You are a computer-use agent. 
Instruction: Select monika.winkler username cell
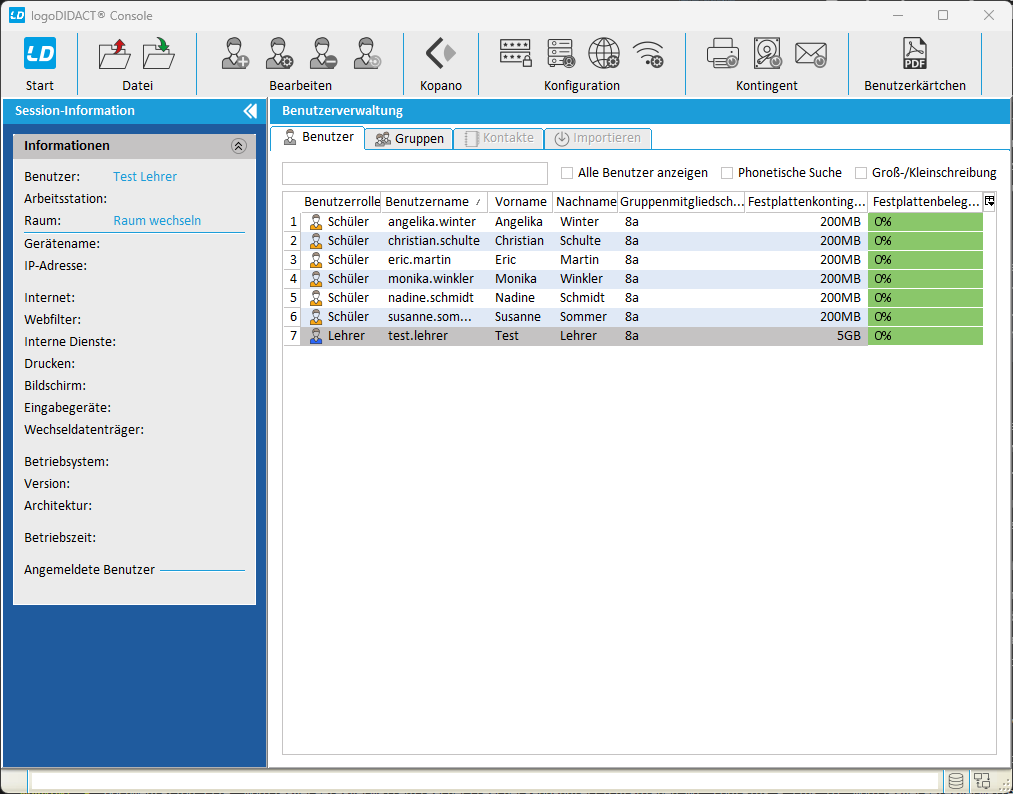(x=434, y=279)
